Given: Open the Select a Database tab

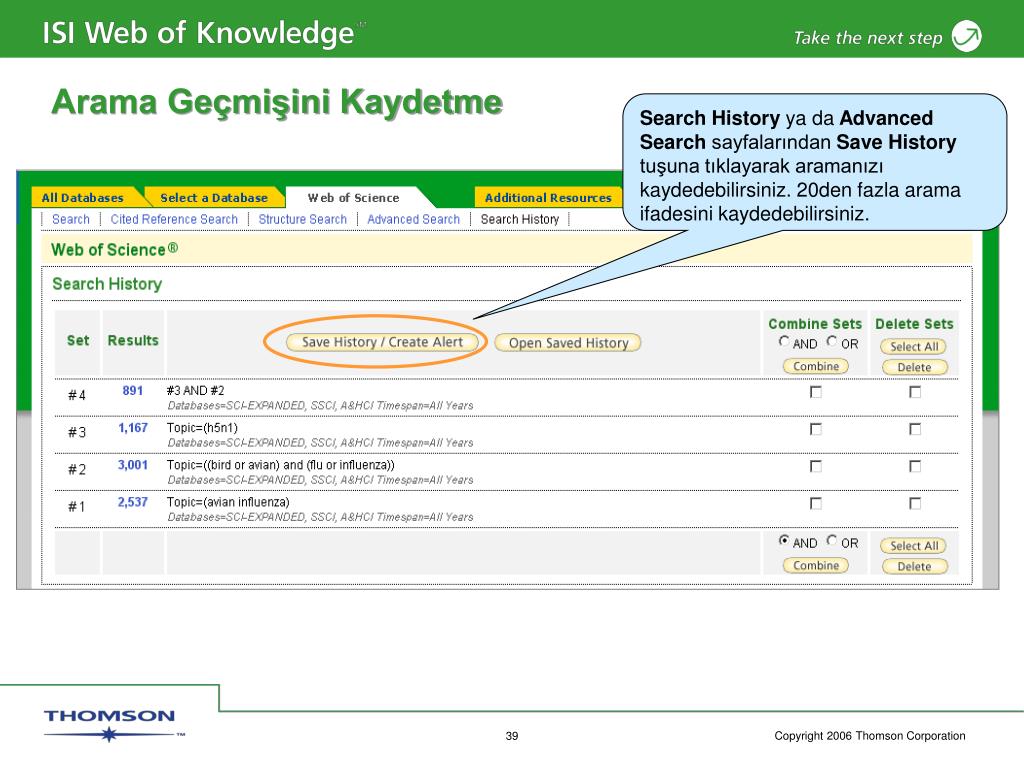Looking at the screenshot, I should [214, 197].
